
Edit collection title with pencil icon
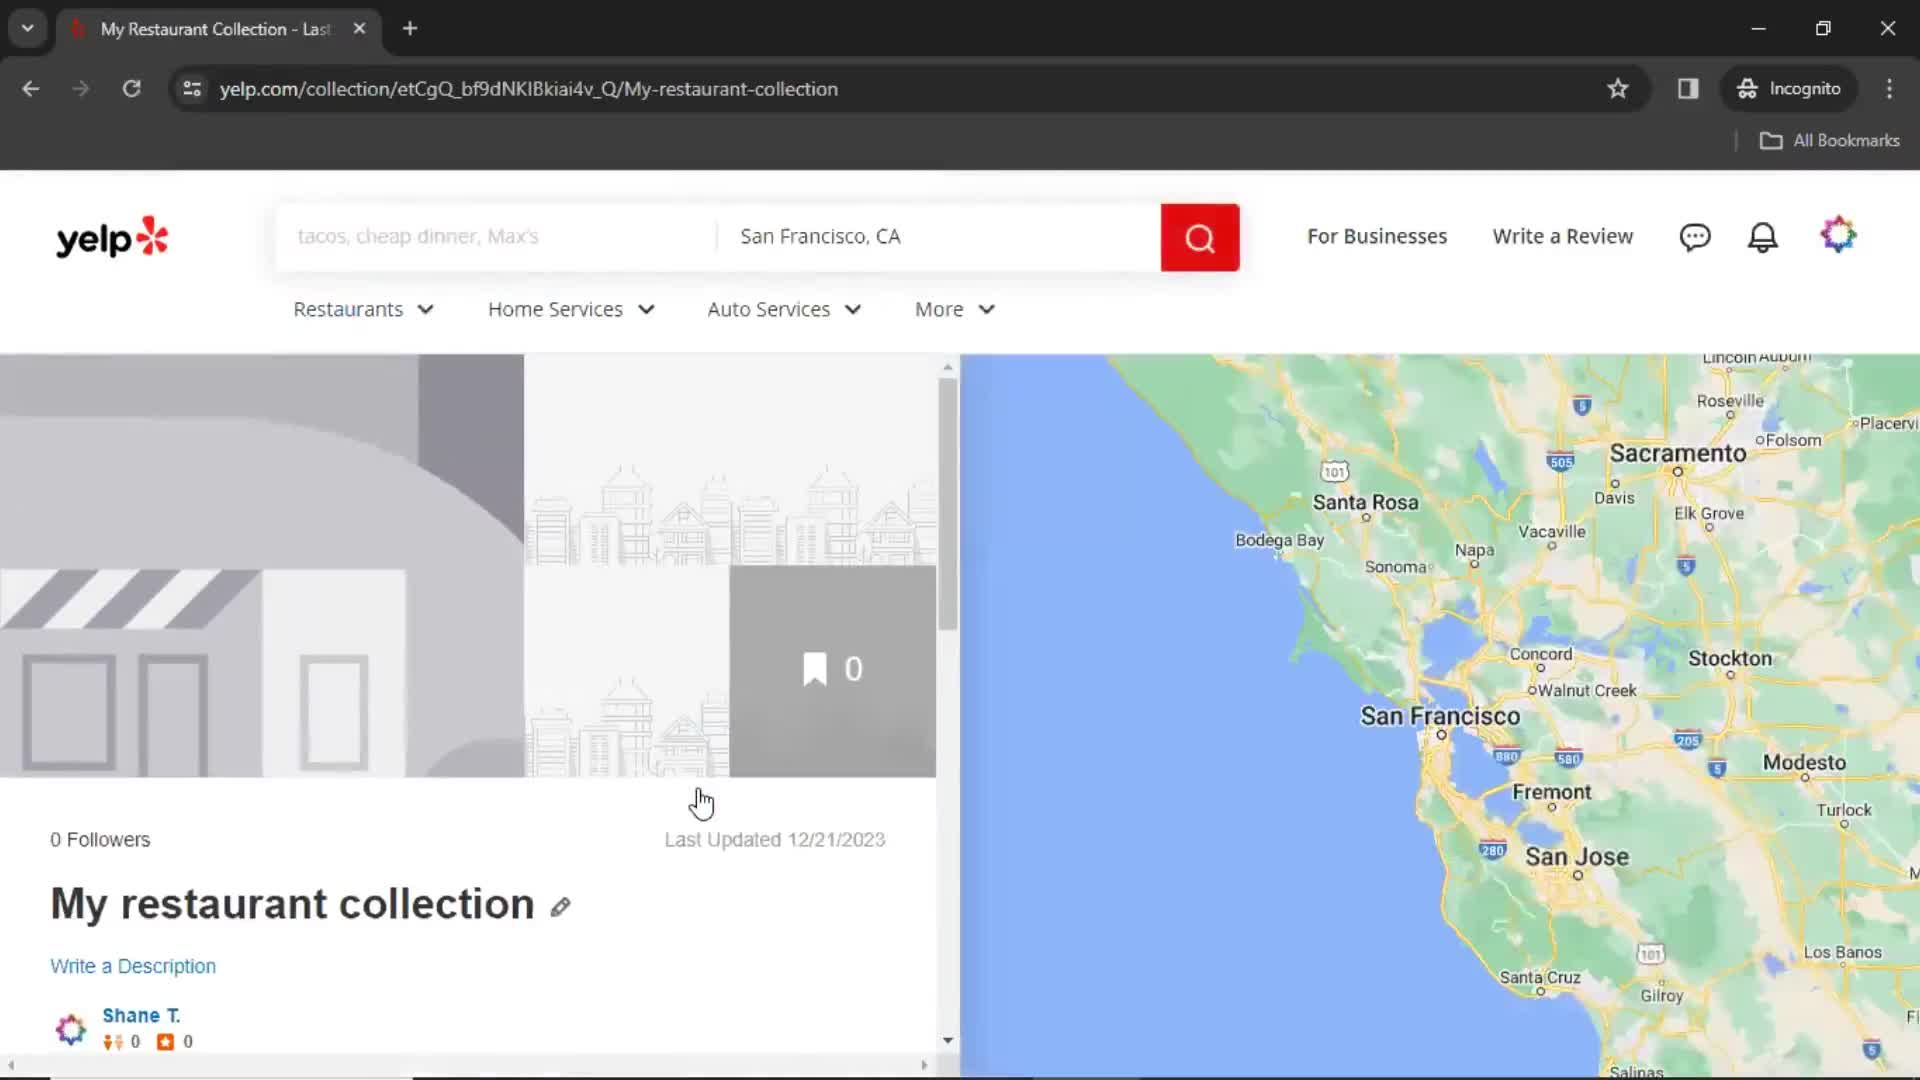click(x=560, y=907)
